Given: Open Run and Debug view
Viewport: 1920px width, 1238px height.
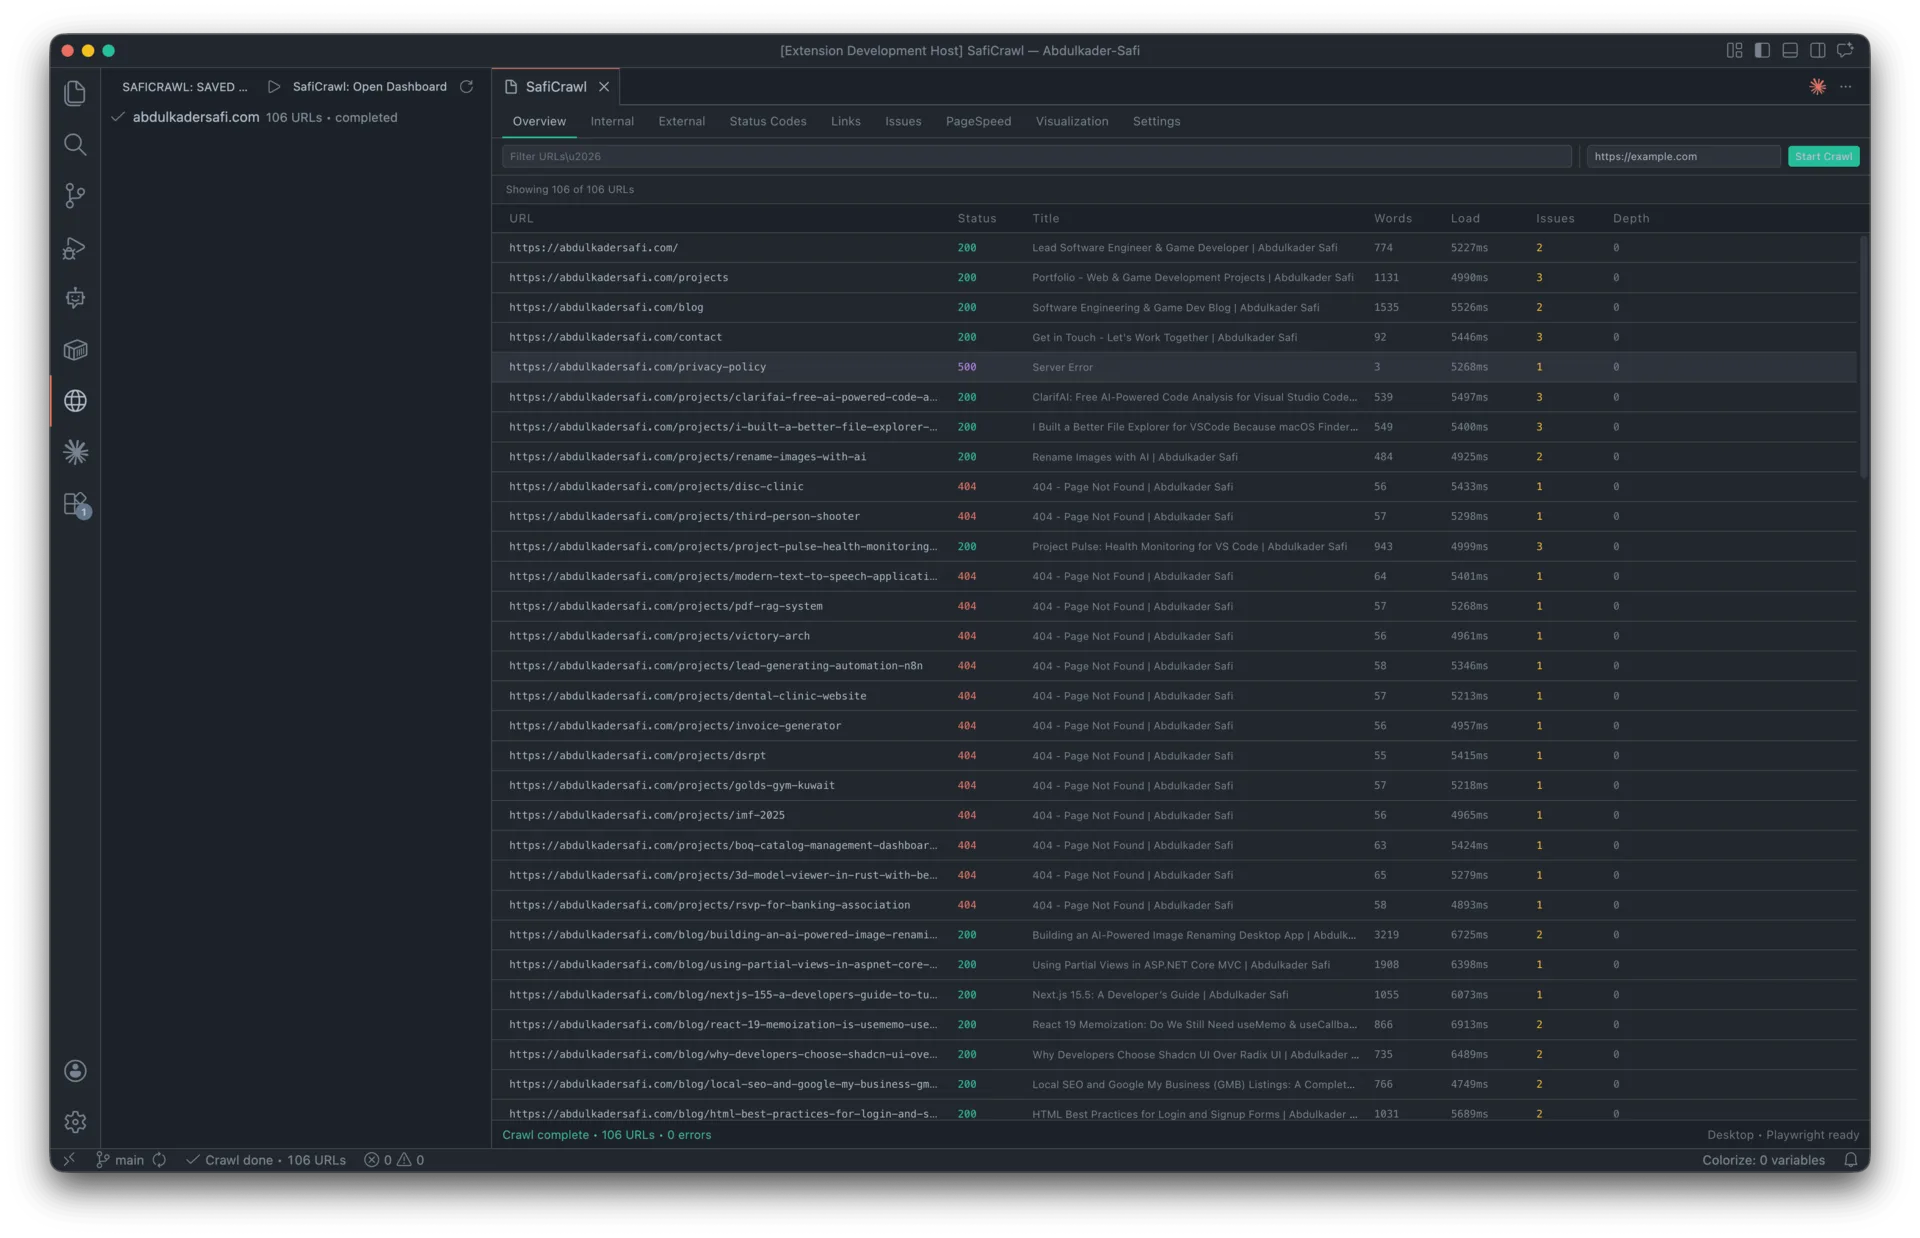Looking at the screenshot, I should (x=75, y=248).
